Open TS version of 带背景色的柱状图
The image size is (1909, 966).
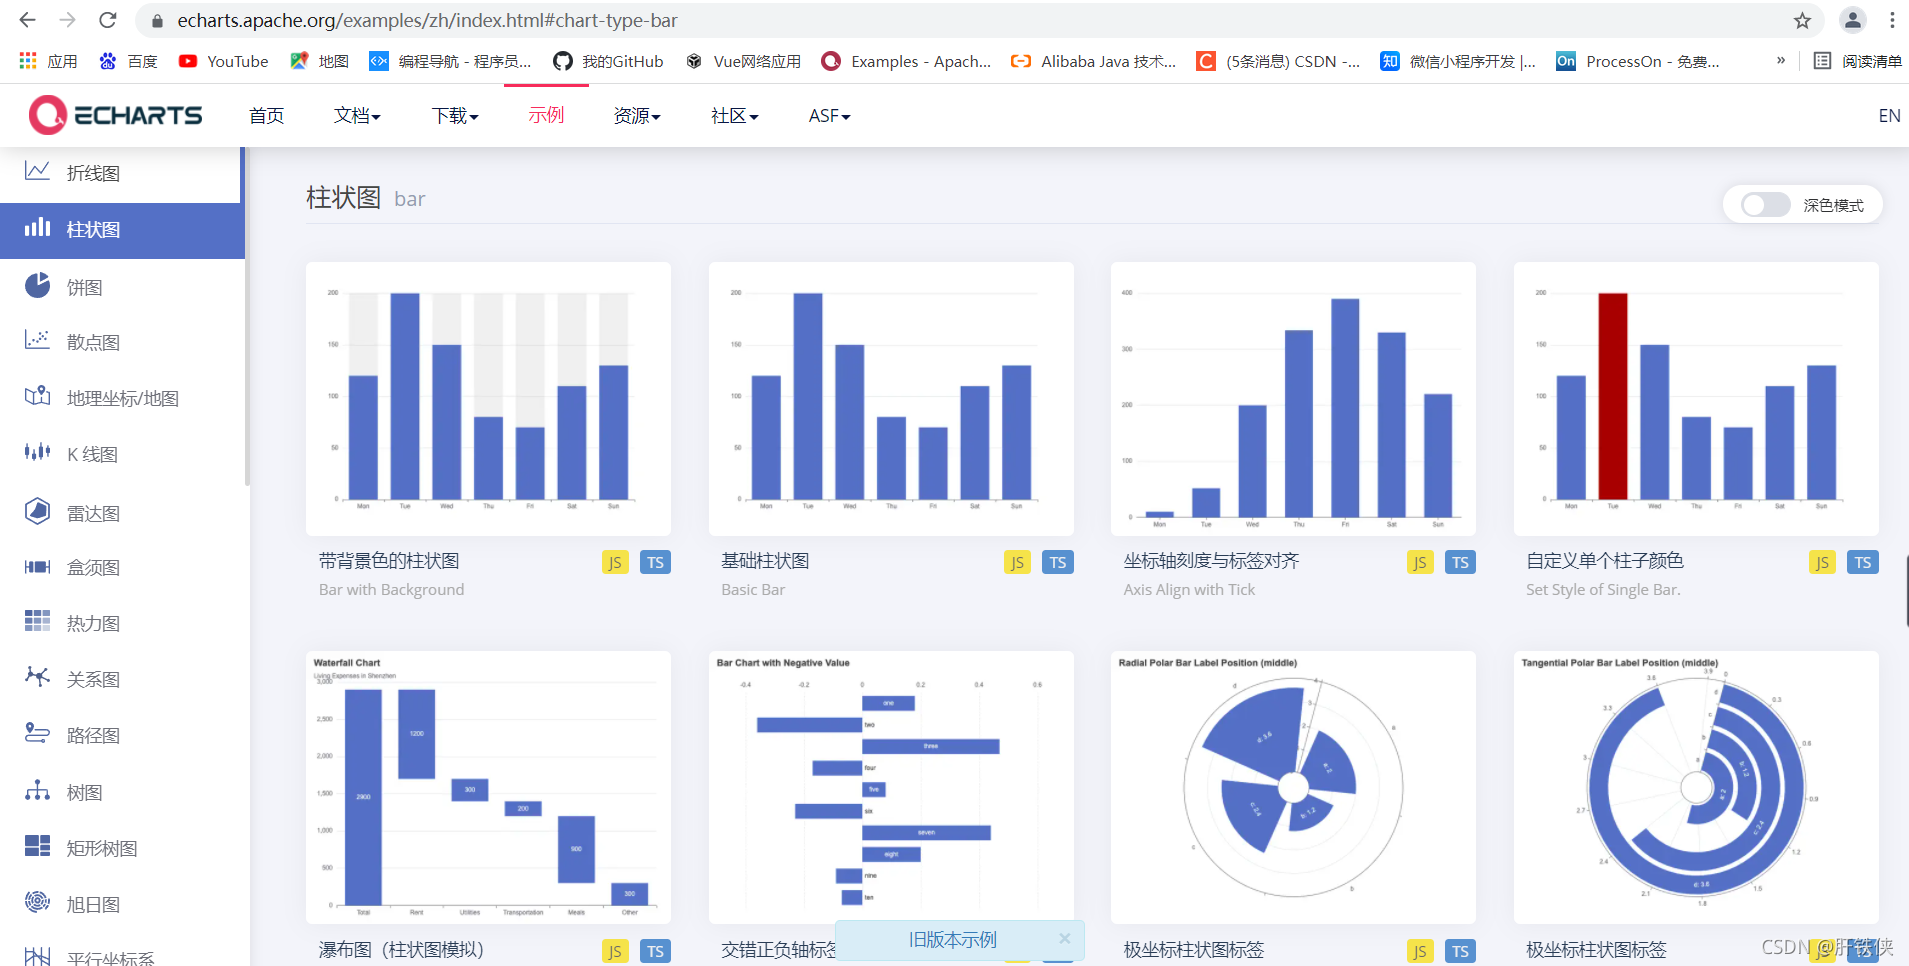(655, 562)
